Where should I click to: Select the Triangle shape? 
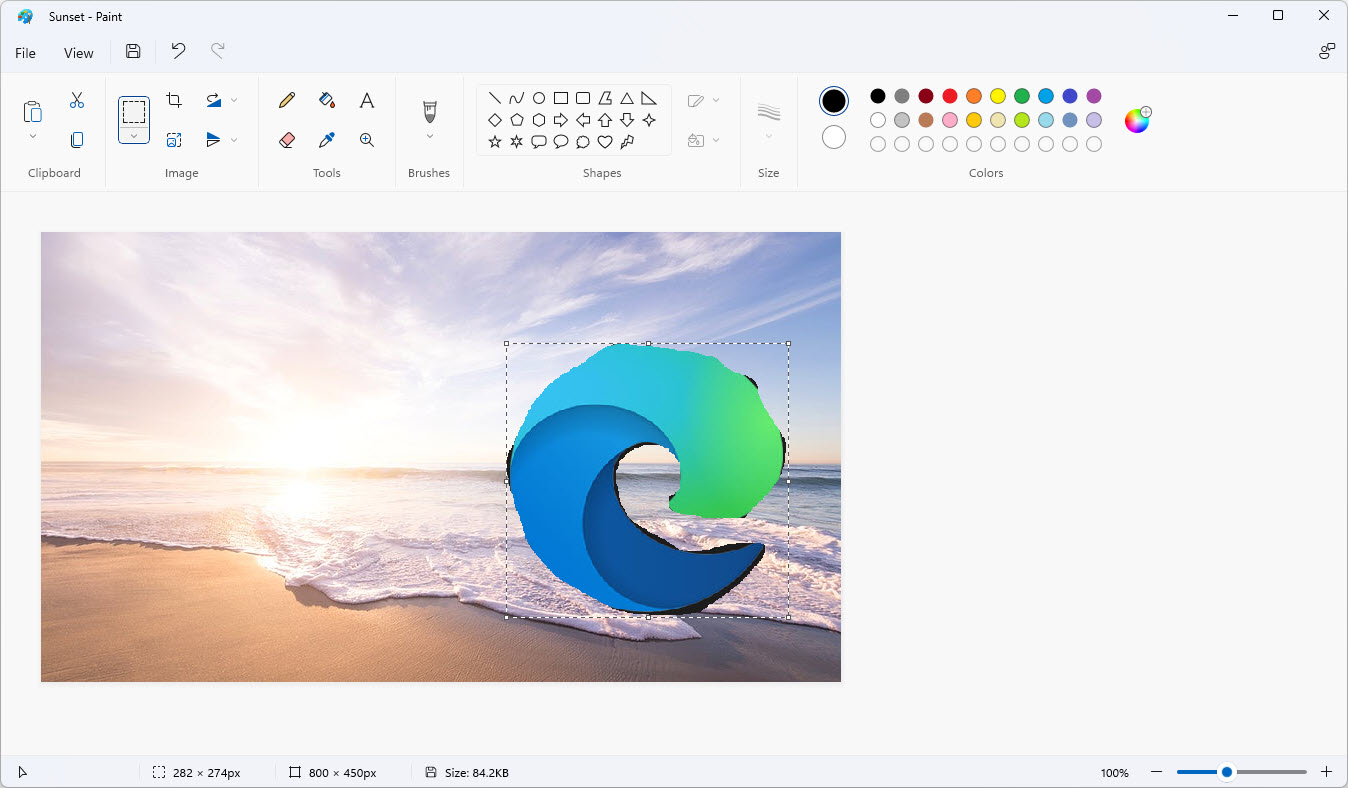(x=627, y=98)
